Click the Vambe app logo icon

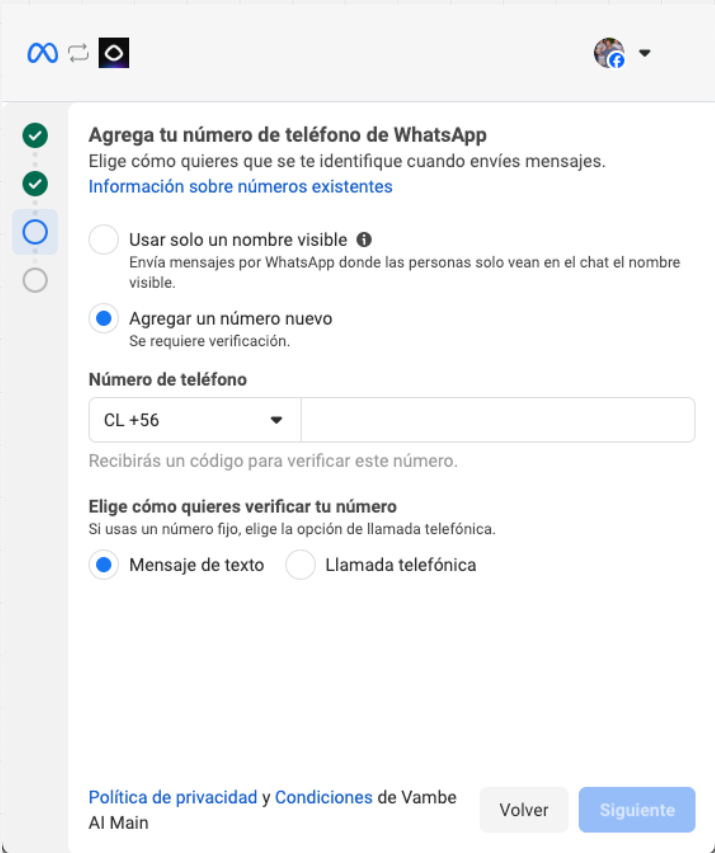click(114, 53)
